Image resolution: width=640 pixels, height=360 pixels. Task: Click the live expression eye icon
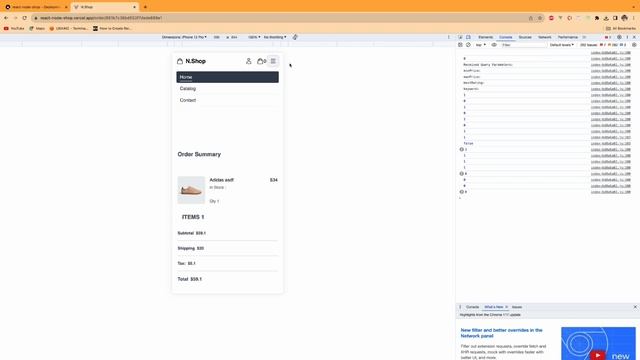pos(494,45)
